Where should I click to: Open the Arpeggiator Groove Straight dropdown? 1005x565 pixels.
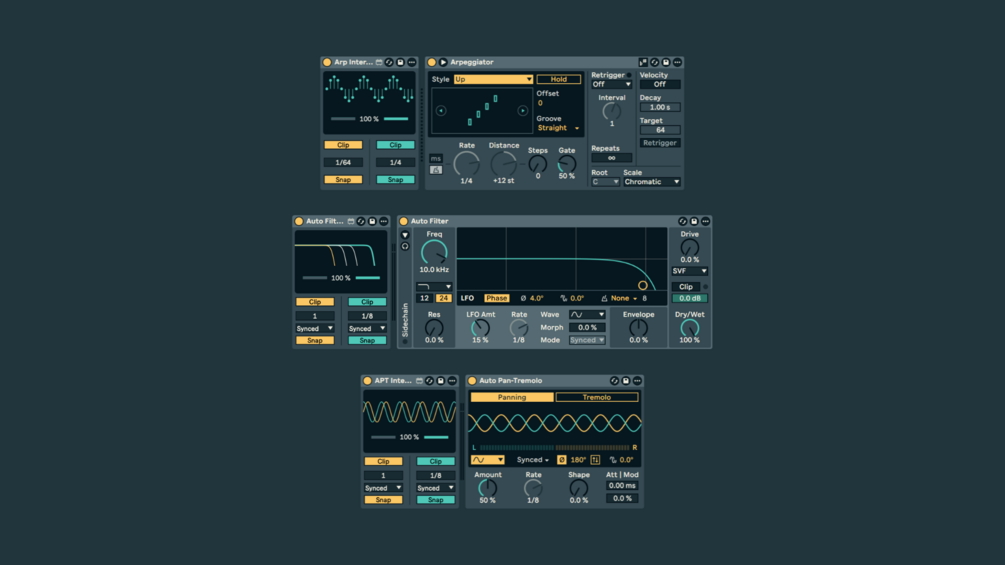(558, 128)
